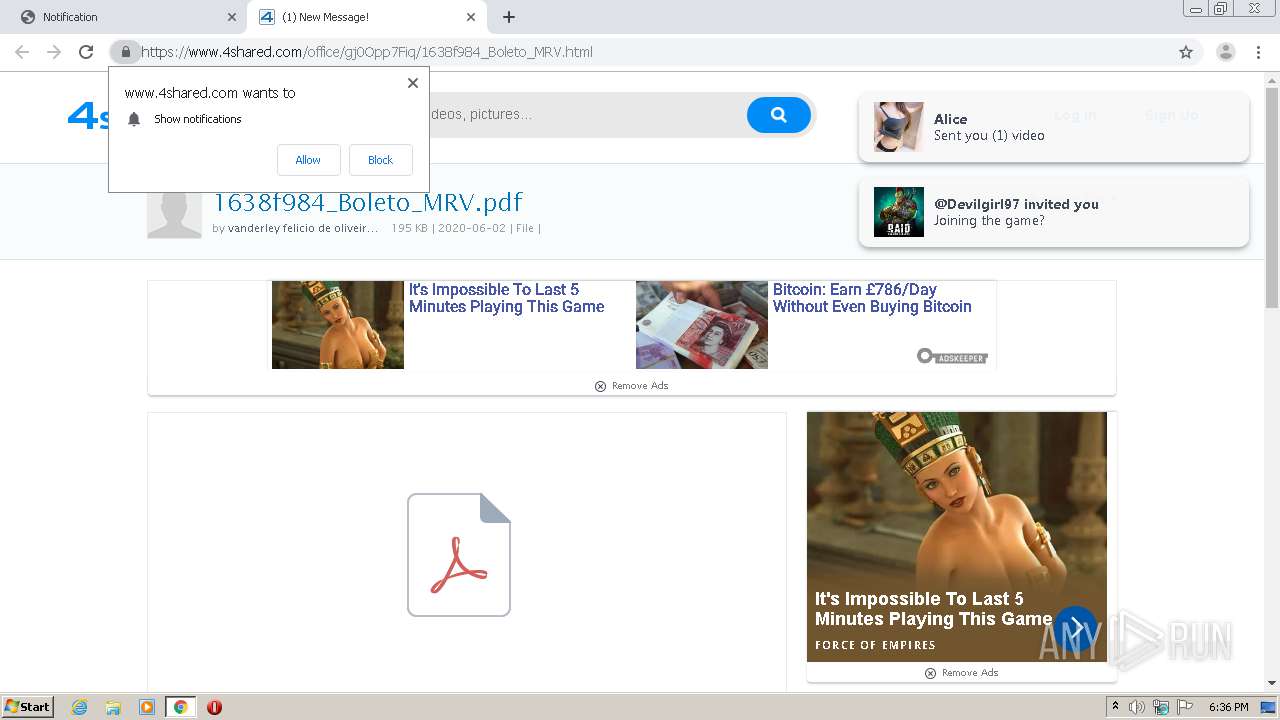Screen dimensions: 1280x720
Task: Click Remove Ads under the sidebar ad
Action: point(962,673)
